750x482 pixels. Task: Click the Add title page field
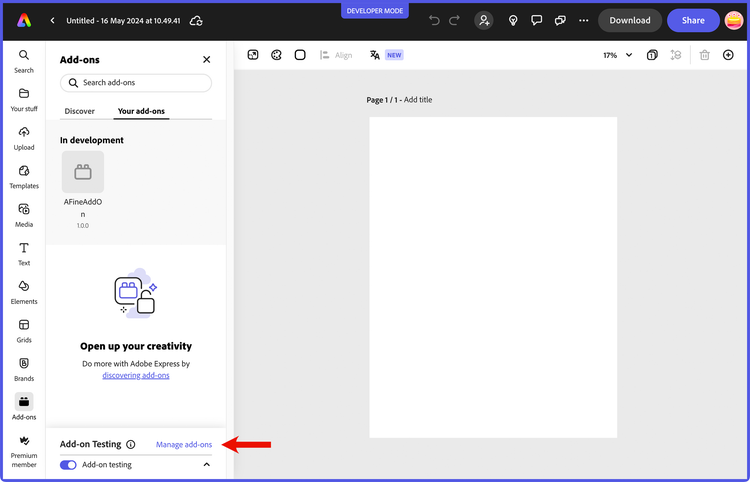[x=418, y=99]
